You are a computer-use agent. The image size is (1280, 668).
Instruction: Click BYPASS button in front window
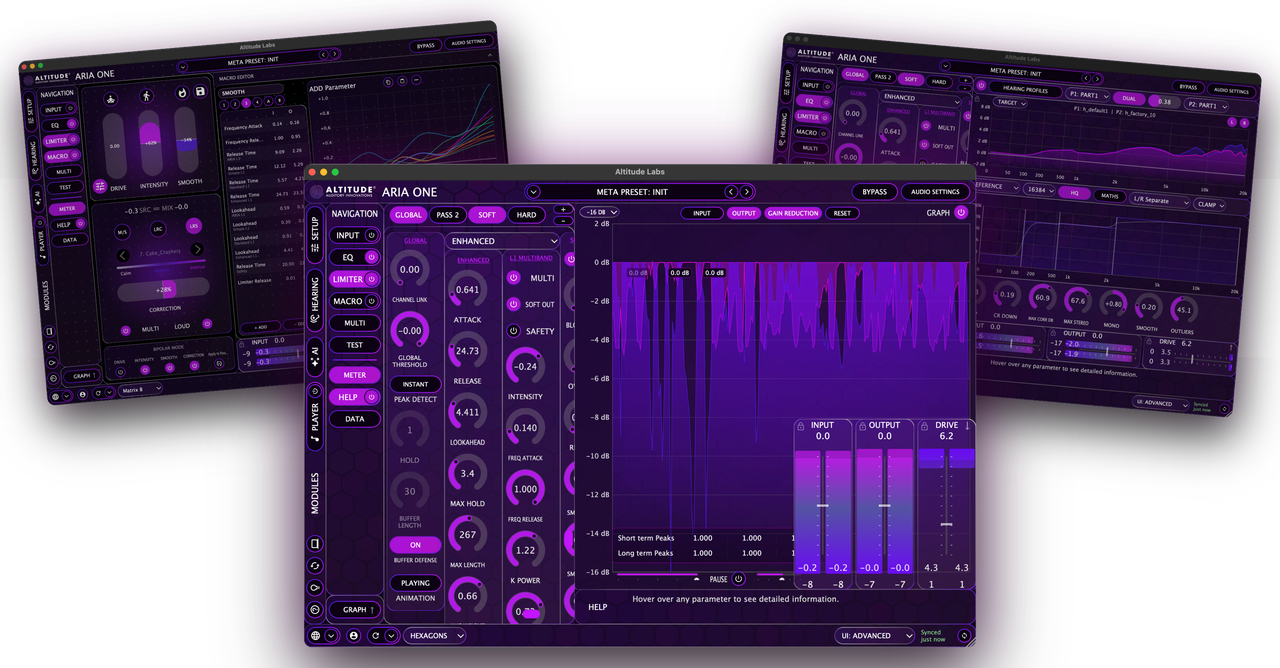click(x=875, y=192)
